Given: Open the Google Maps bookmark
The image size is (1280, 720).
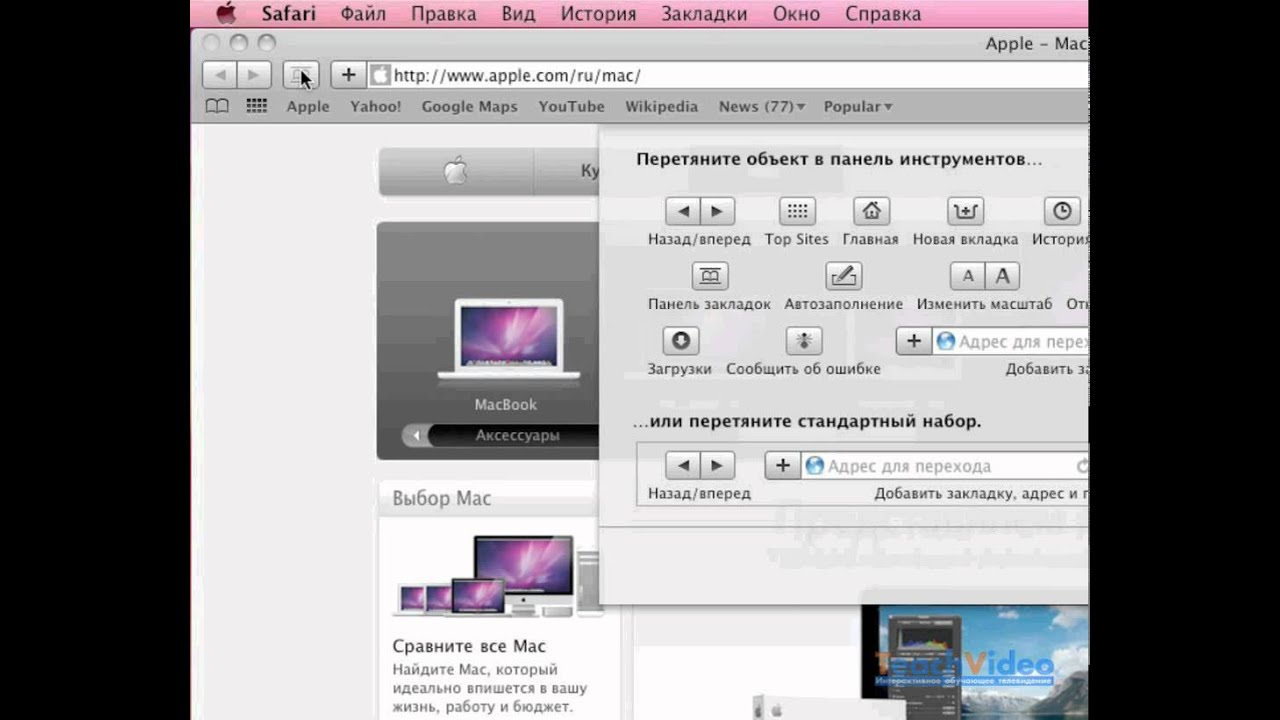Looking at the screenshot, I should [469, 106].
